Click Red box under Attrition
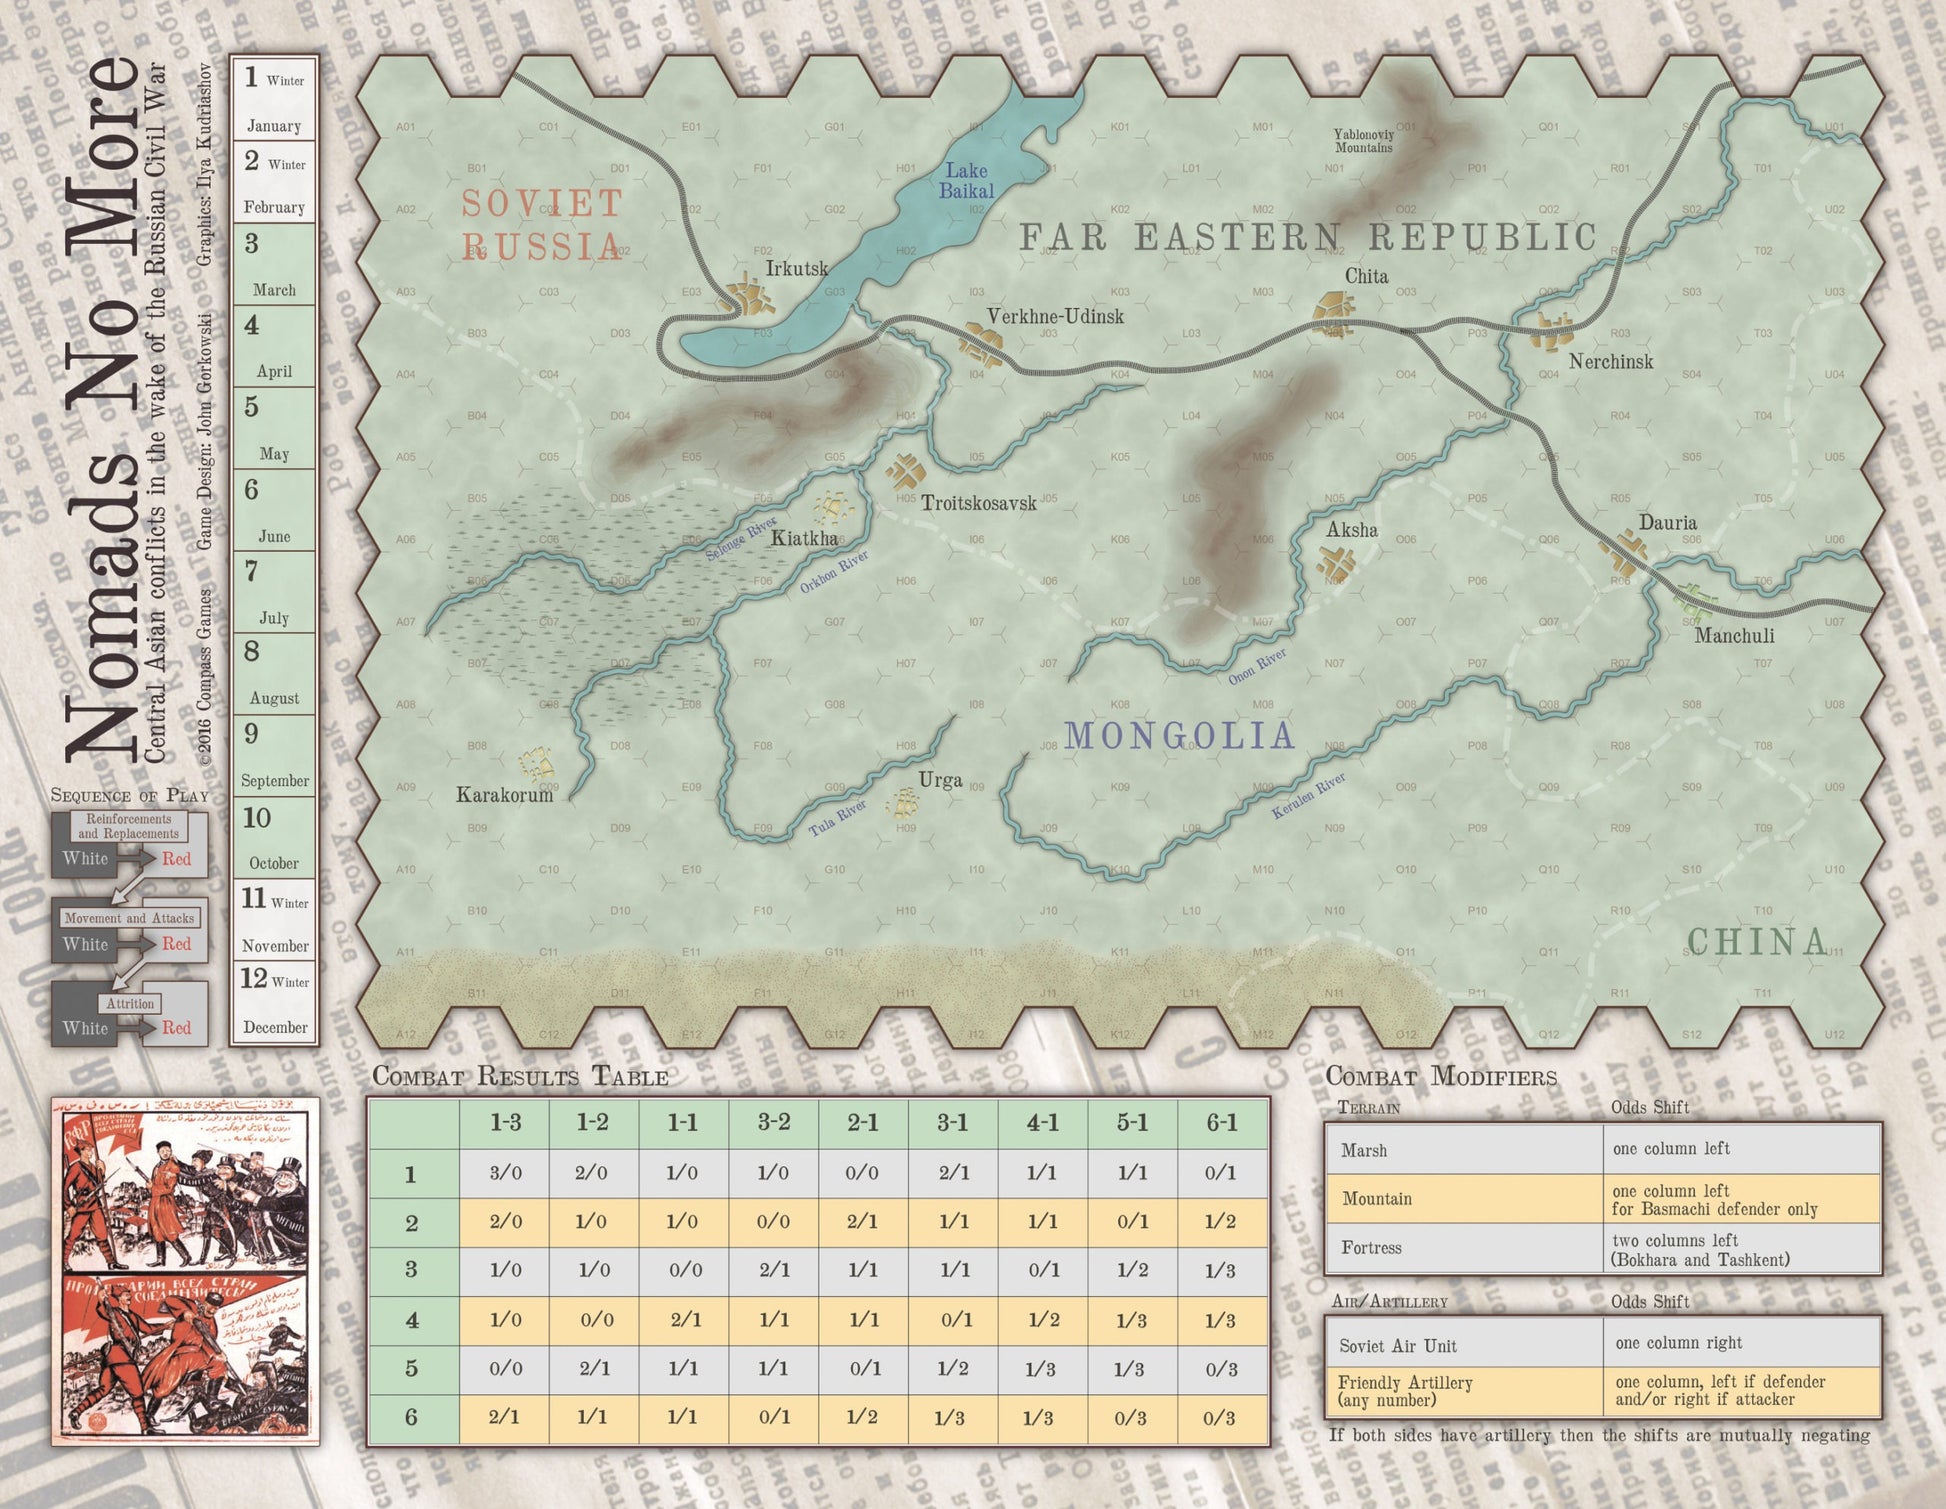Viewport: 1946px width, 1509px height. tap(176, 1027)
